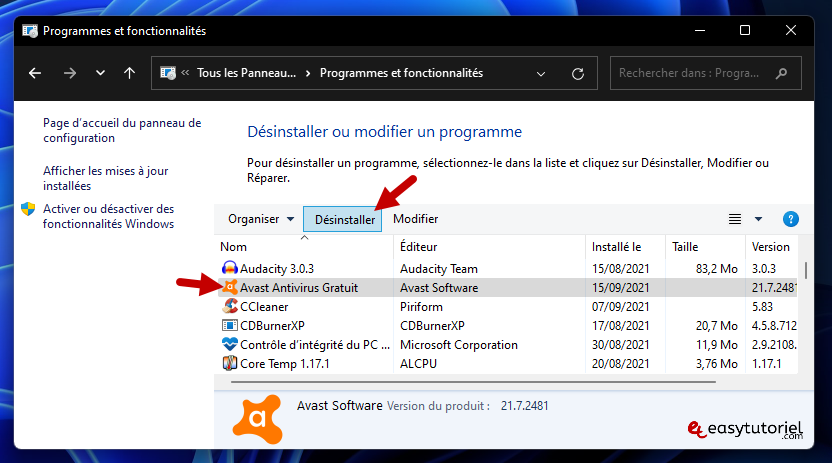Click install date 15/08/2021

click(620, 269)
